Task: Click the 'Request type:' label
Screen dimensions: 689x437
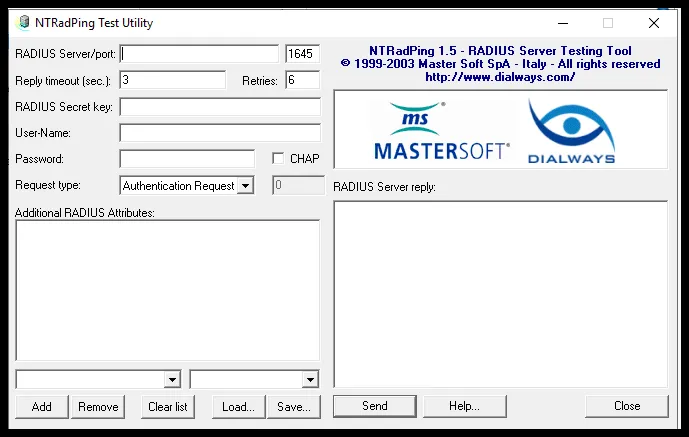Action: pyautogui.click(x=48, y=185)
